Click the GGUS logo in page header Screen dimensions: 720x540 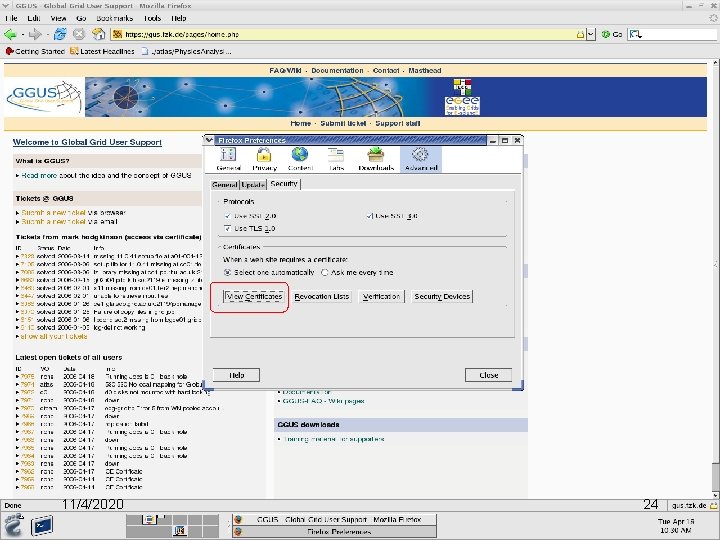(44, 96)
